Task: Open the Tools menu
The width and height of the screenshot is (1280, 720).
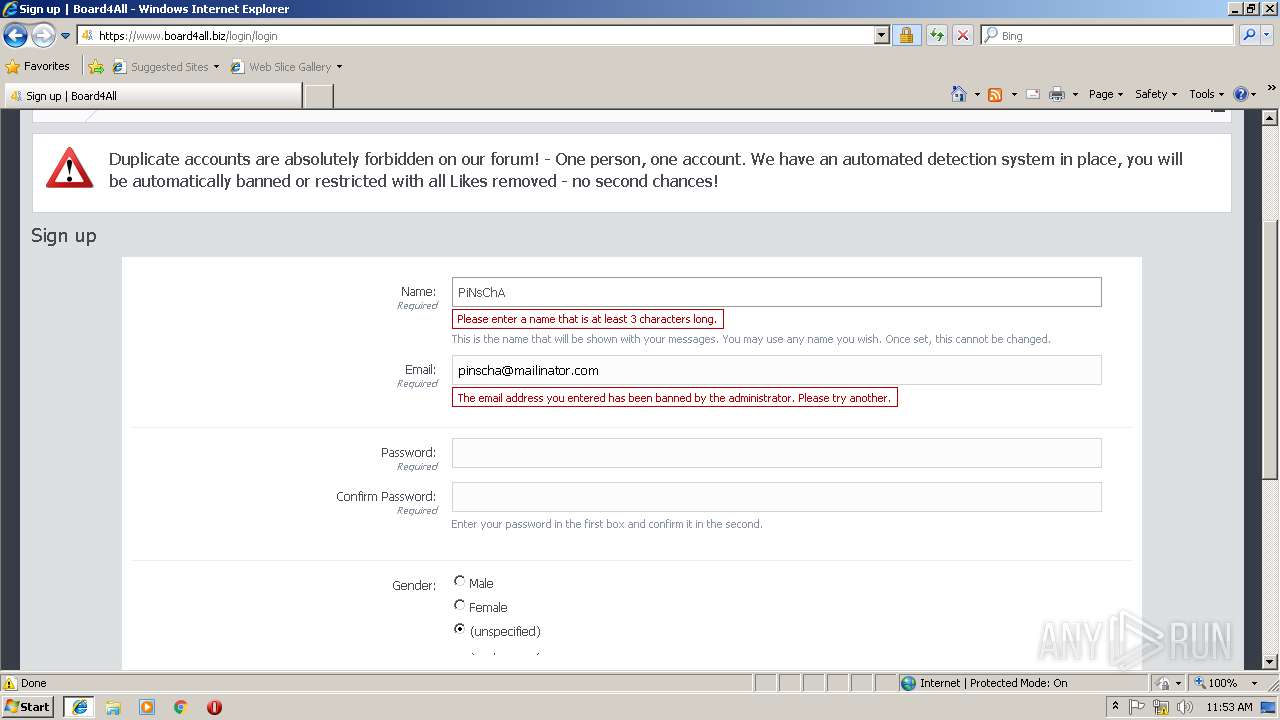Action: pos(1206,94)
